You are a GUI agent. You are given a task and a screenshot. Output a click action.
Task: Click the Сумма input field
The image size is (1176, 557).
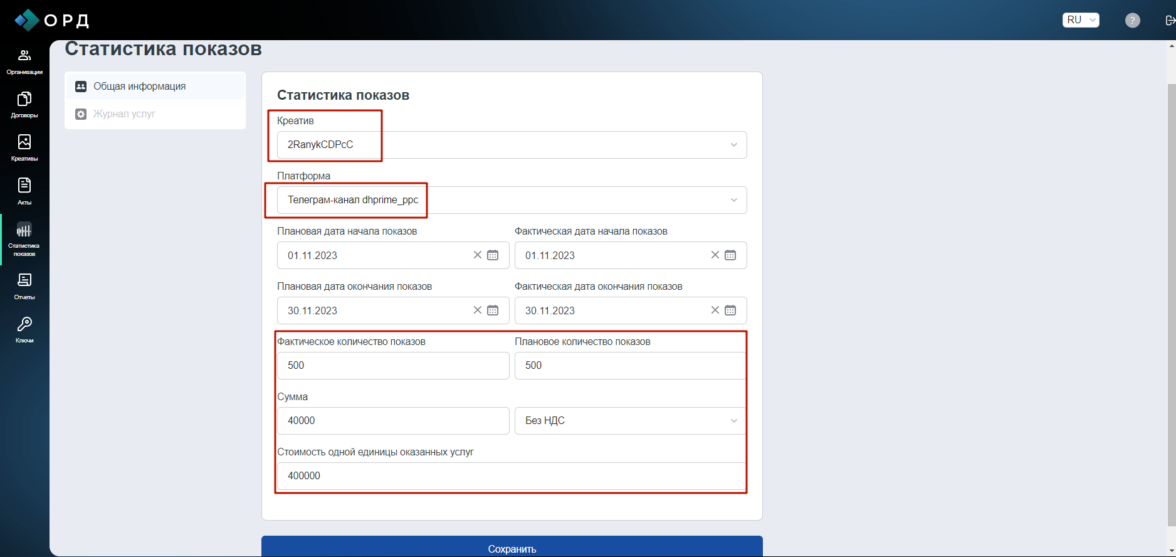(x=392, y=421)
